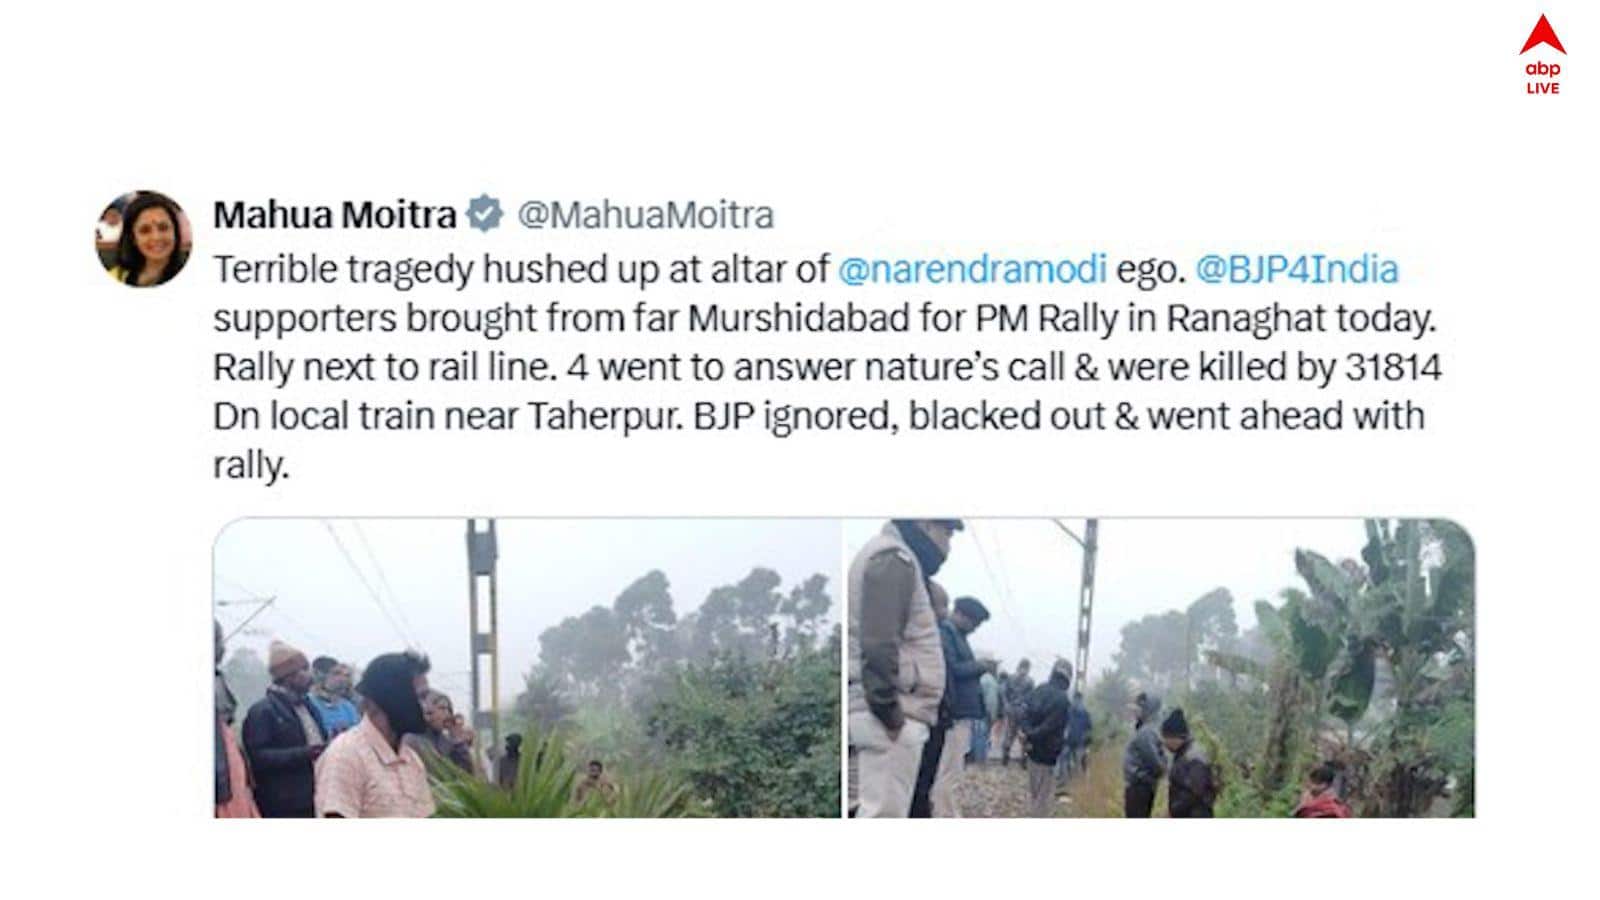
Task: Click the last word 'rally.' in tweet
Action: coord(251,465)
